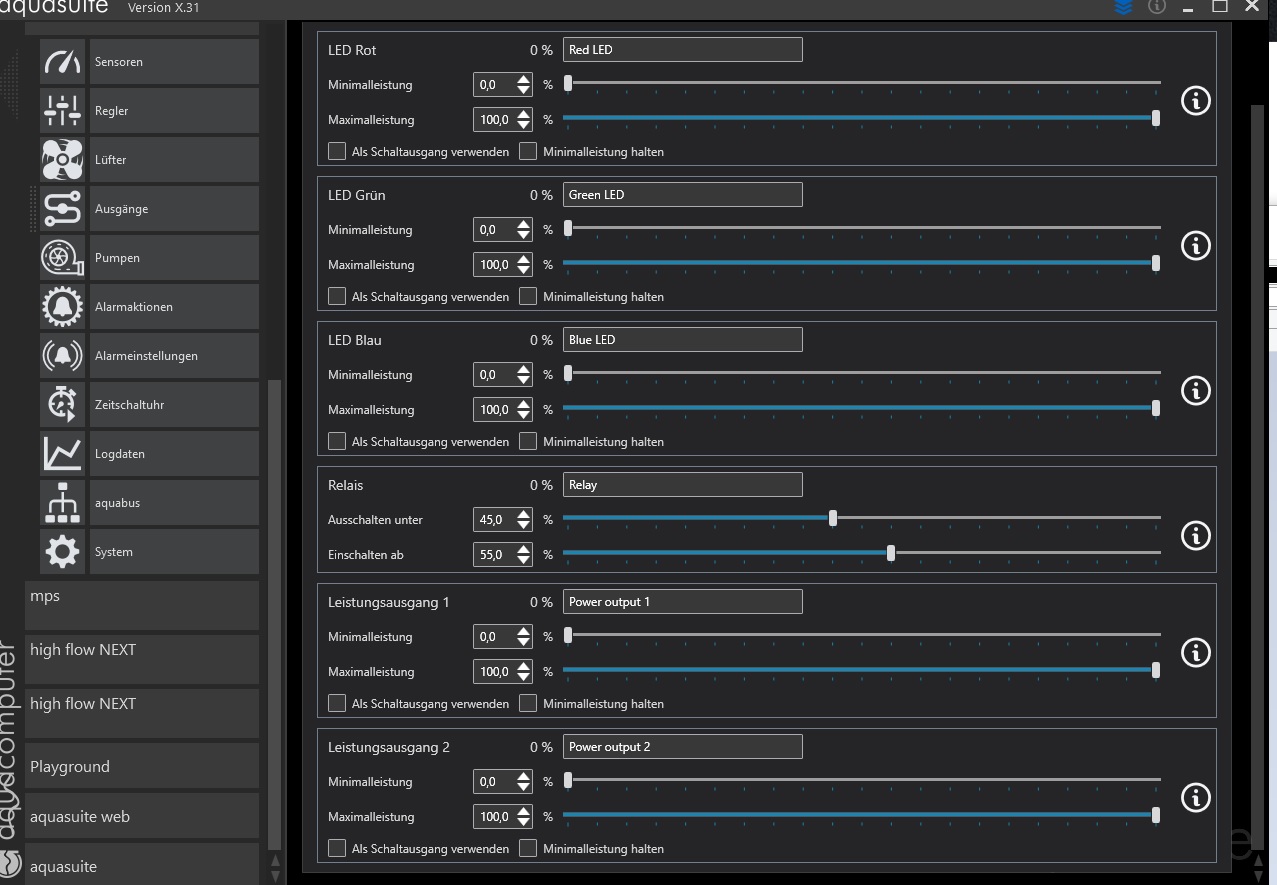Open the aquabus menu item
The height and width of the screenshot is (885, 1277).
click(x=173, y=503)
